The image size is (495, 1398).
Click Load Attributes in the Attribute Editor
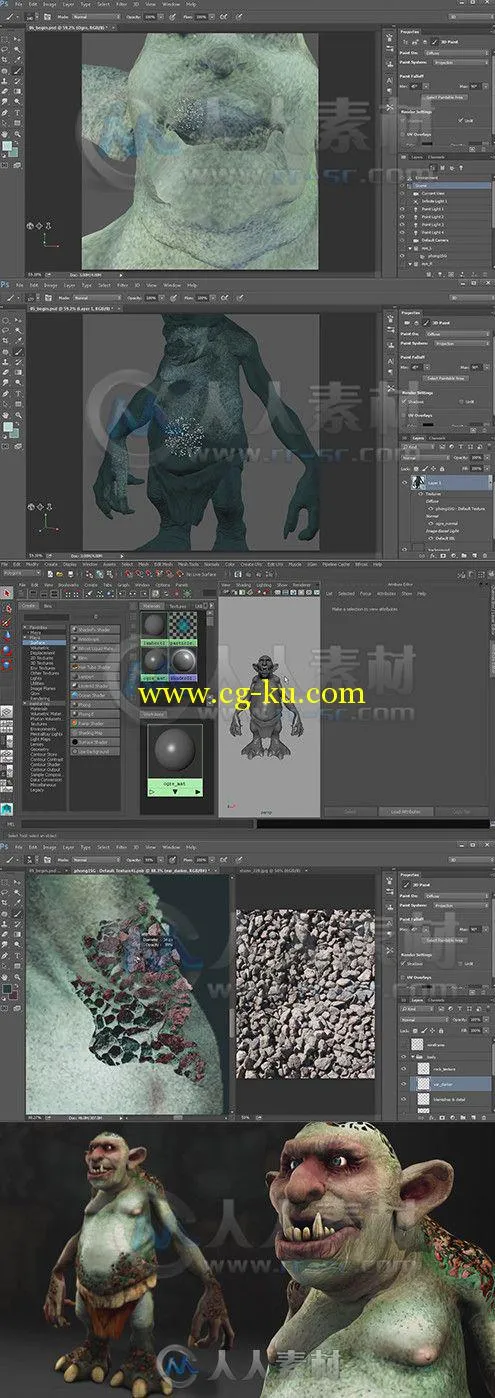pyautogui.click(x=406, y=812)
